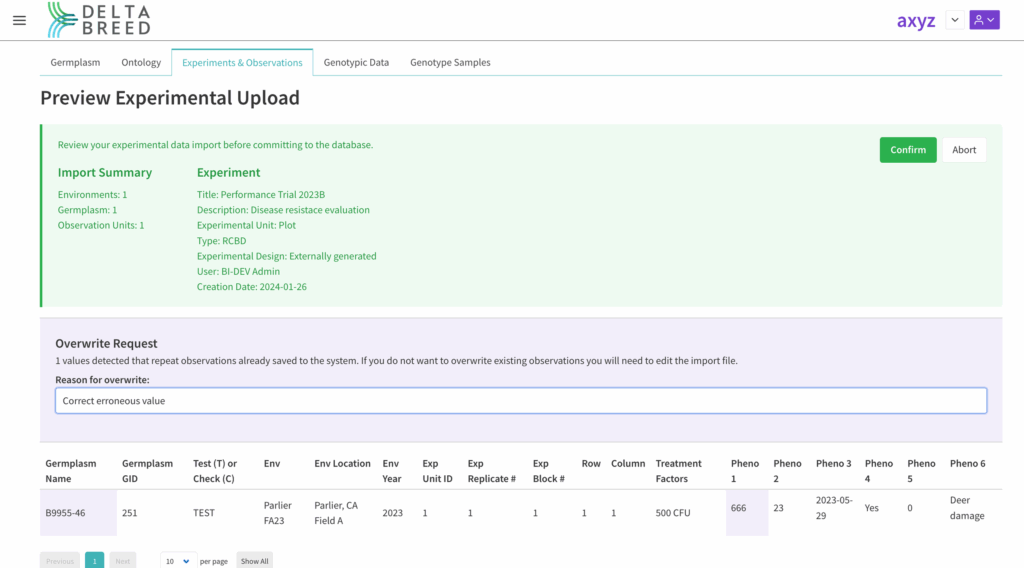Click the B9955-46 germplasm name cell
1024x568 pixels.
click(x=66, y=512)
